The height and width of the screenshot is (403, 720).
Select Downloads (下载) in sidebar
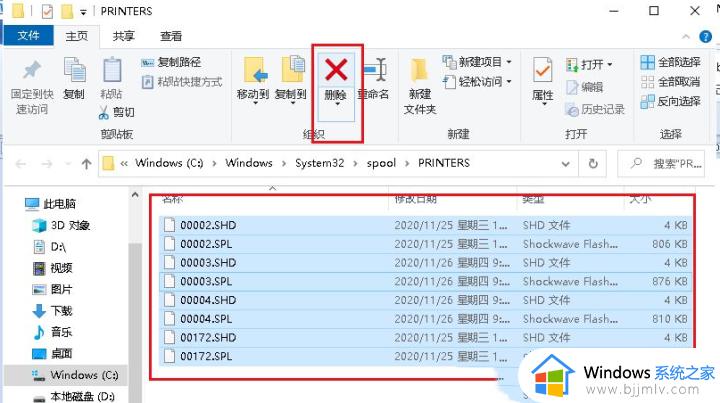53,311
